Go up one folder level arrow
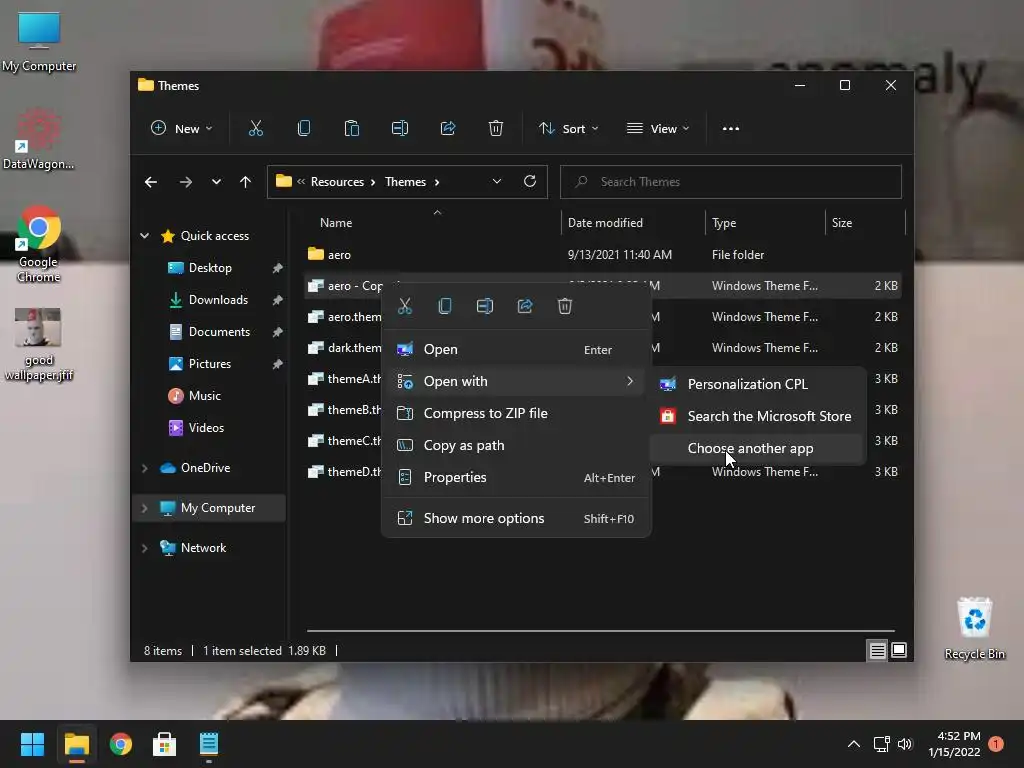Viewport: 1024px width, 768px height. pos(245,182)
